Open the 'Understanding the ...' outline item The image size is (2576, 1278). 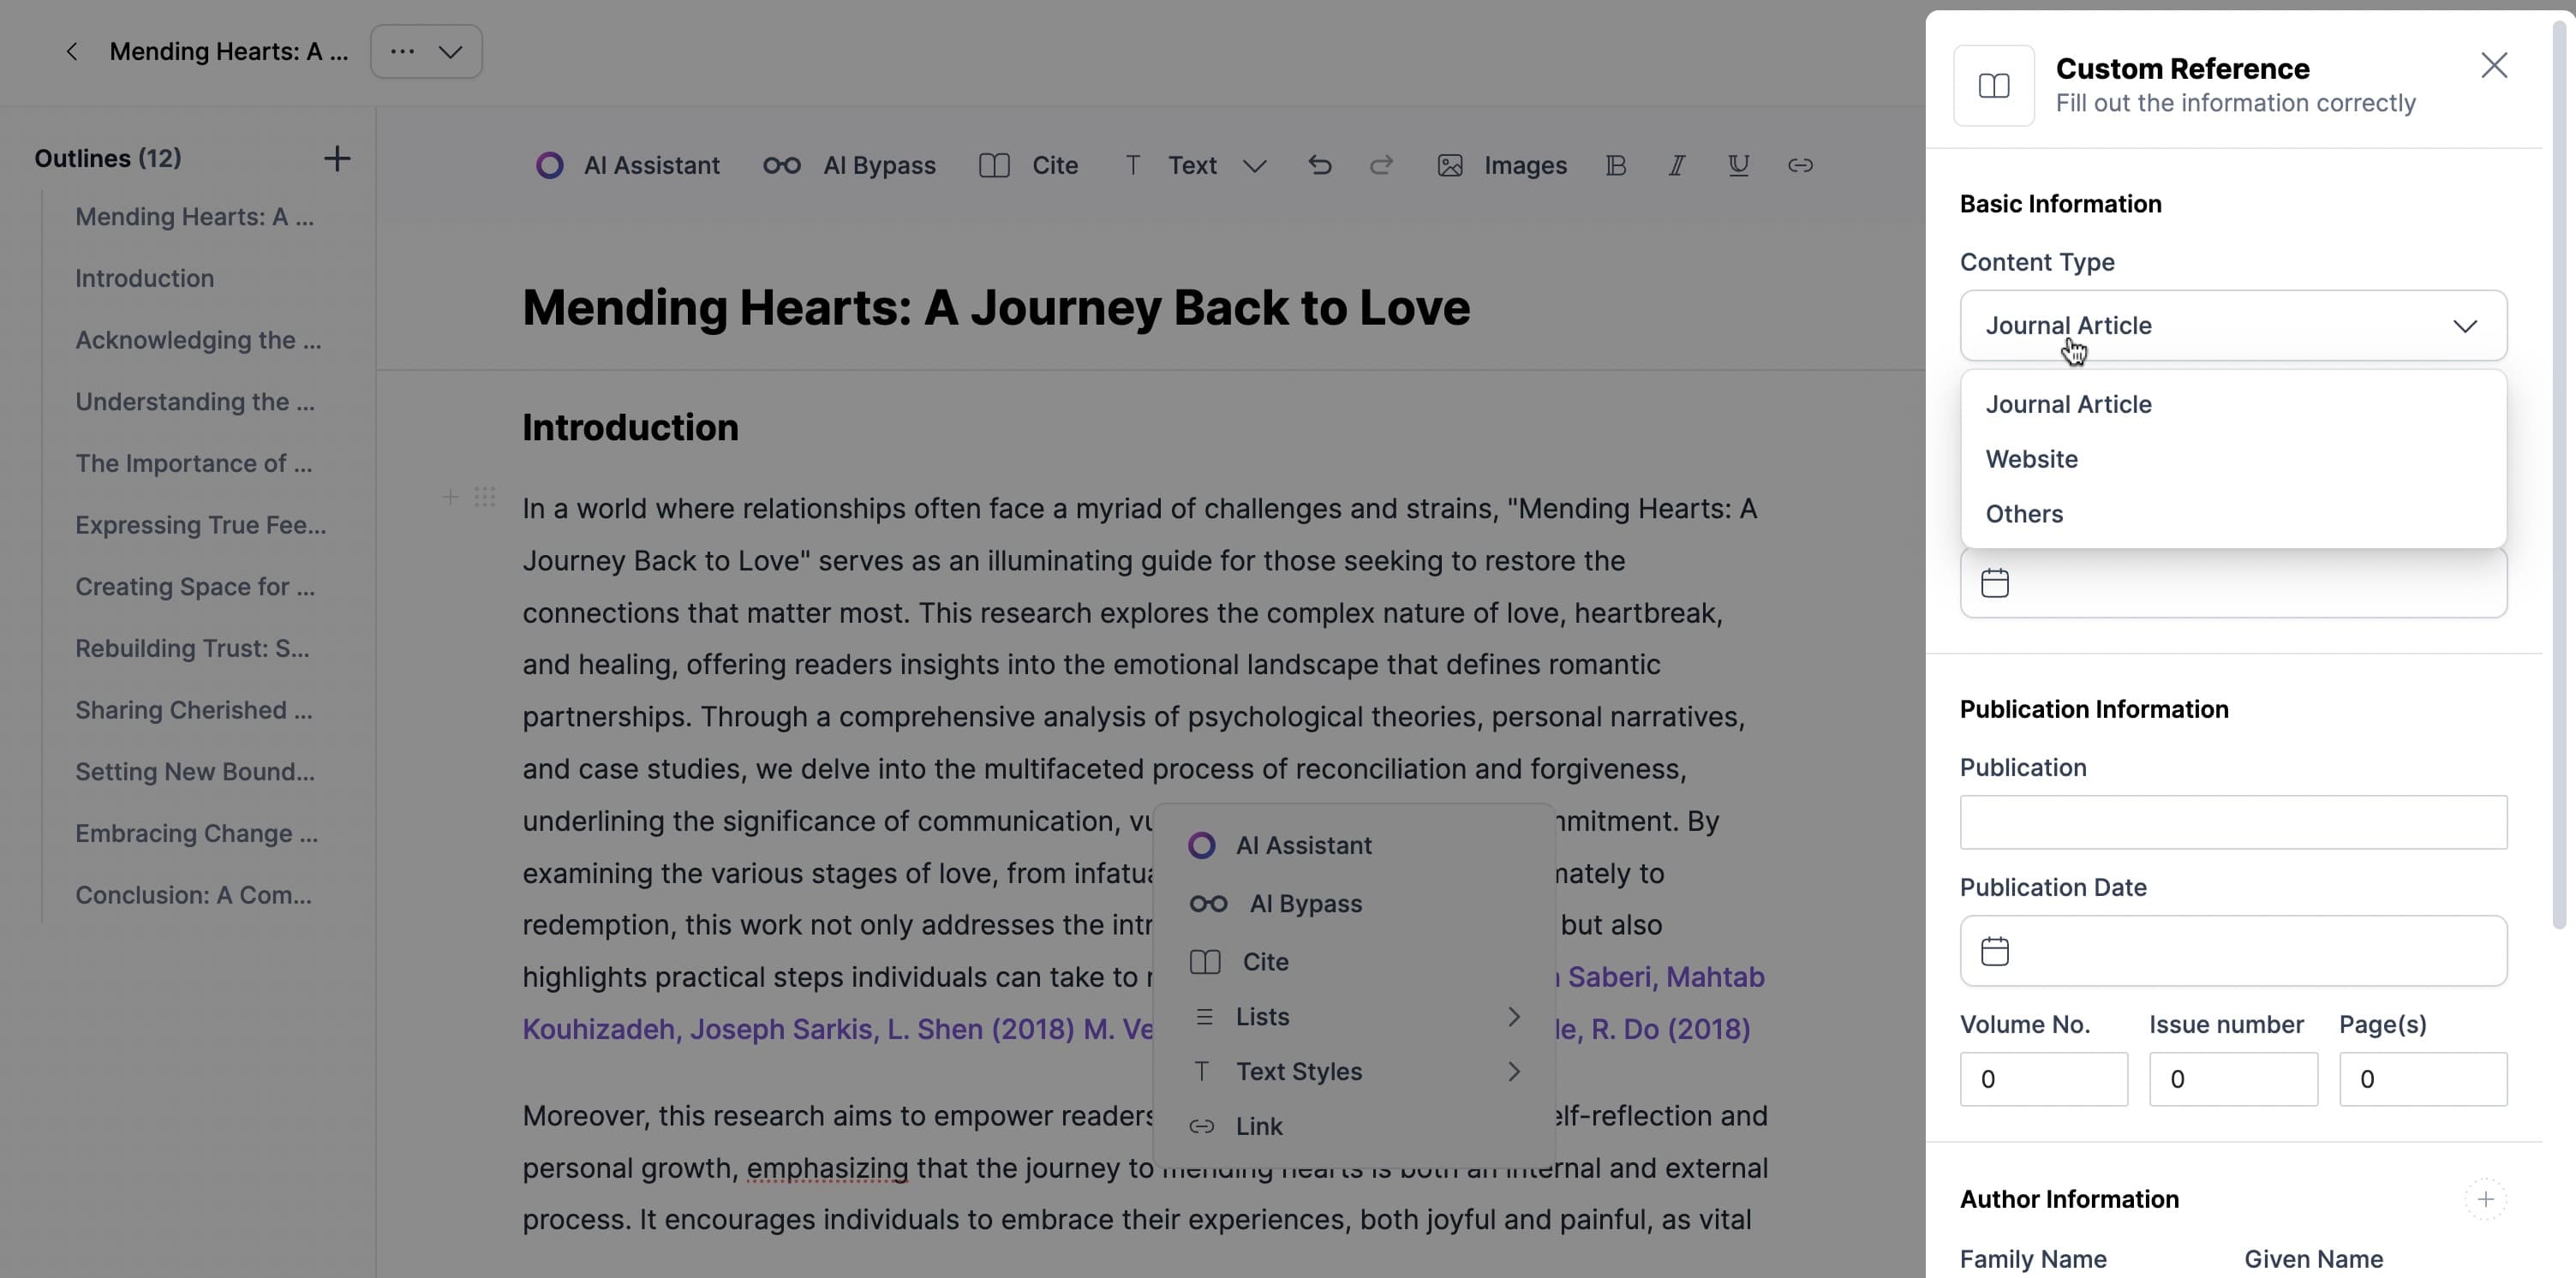pyautogui.click(x=195, y=402)
